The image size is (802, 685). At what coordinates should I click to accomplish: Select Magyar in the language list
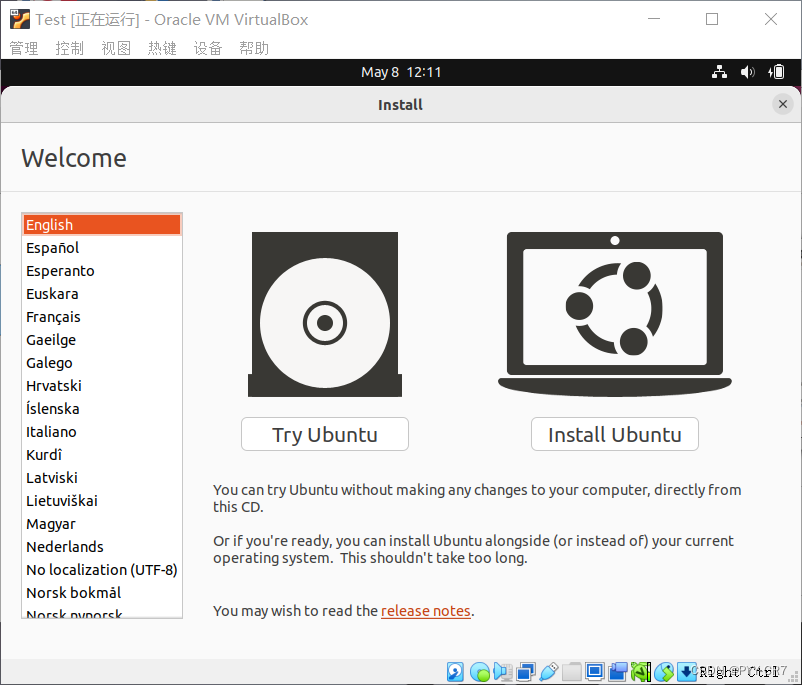[102, 524]
